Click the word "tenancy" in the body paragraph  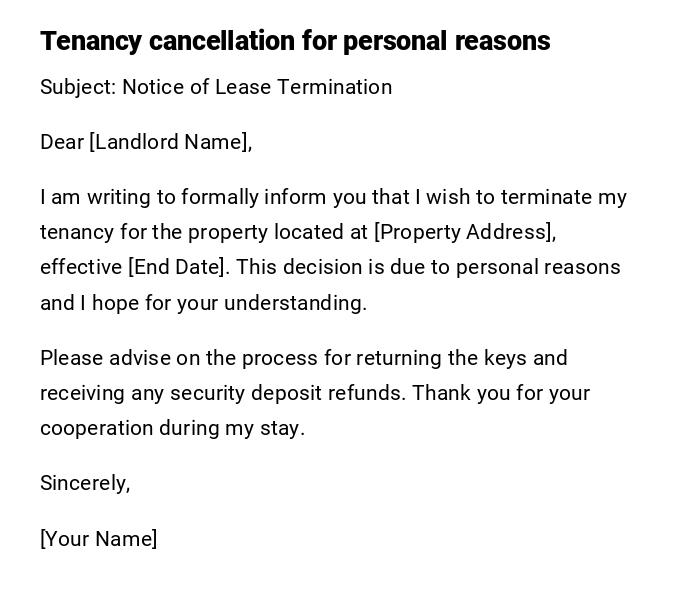coord(77,232)
